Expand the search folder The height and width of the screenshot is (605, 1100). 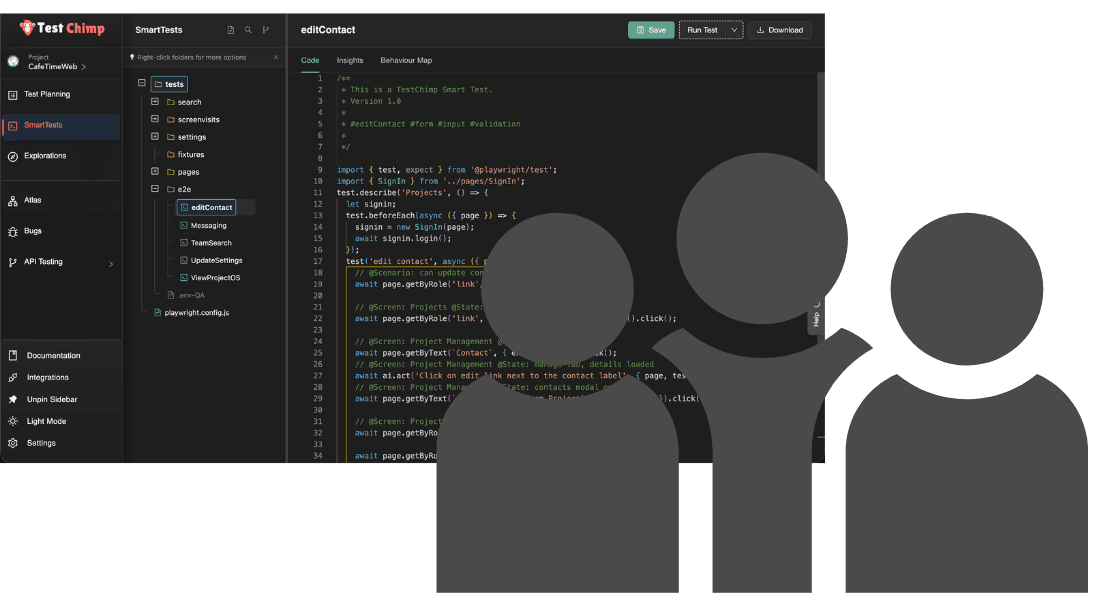[155, 102]
